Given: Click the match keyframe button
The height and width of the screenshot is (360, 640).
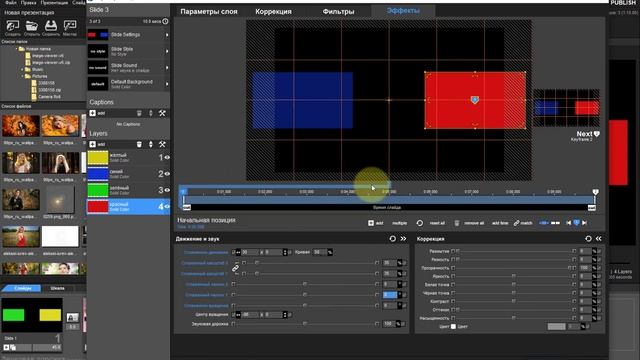Looking at the screenshot, I should point(523,223).
